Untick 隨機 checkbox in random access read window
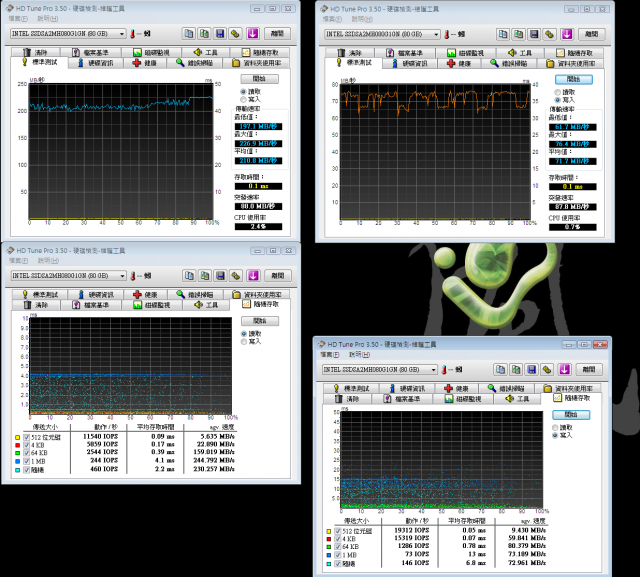The height and width of the screenshot is (577, 640). (x=27, y=470)
